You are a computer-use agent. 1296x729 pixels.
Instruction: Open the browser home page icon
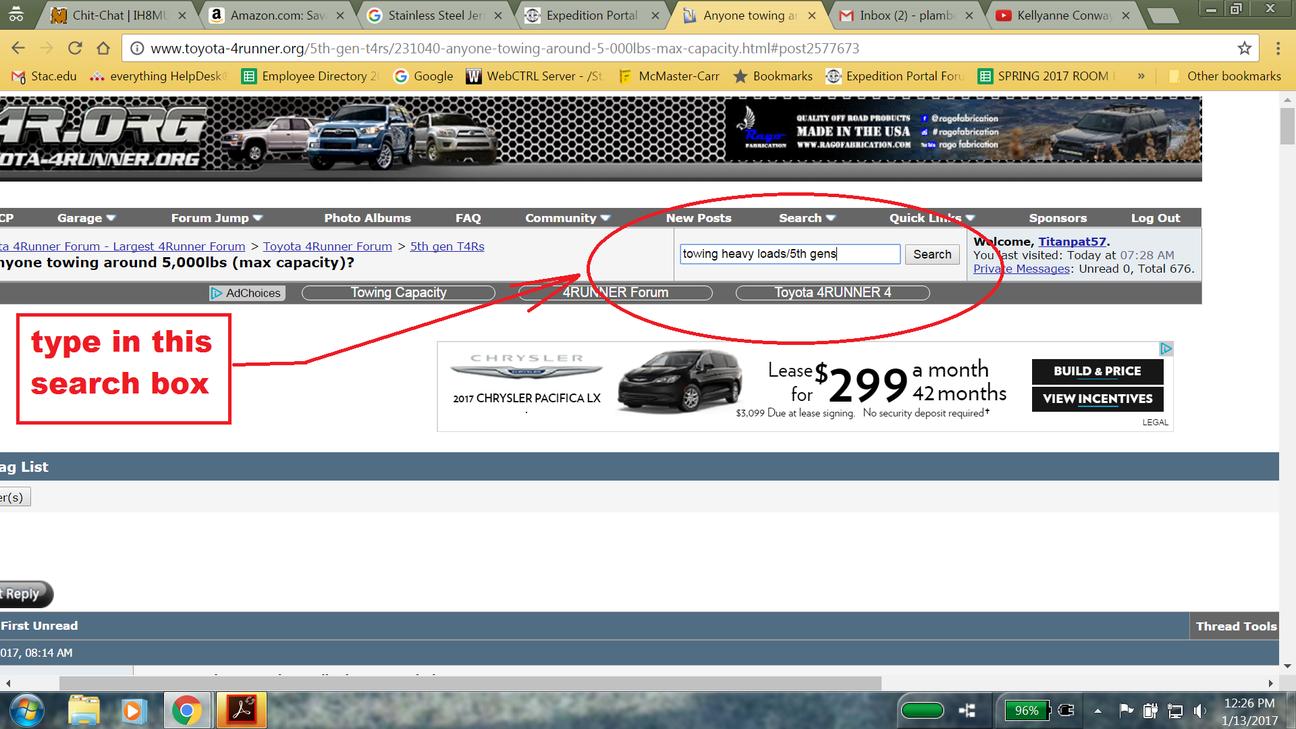(103, 48)
